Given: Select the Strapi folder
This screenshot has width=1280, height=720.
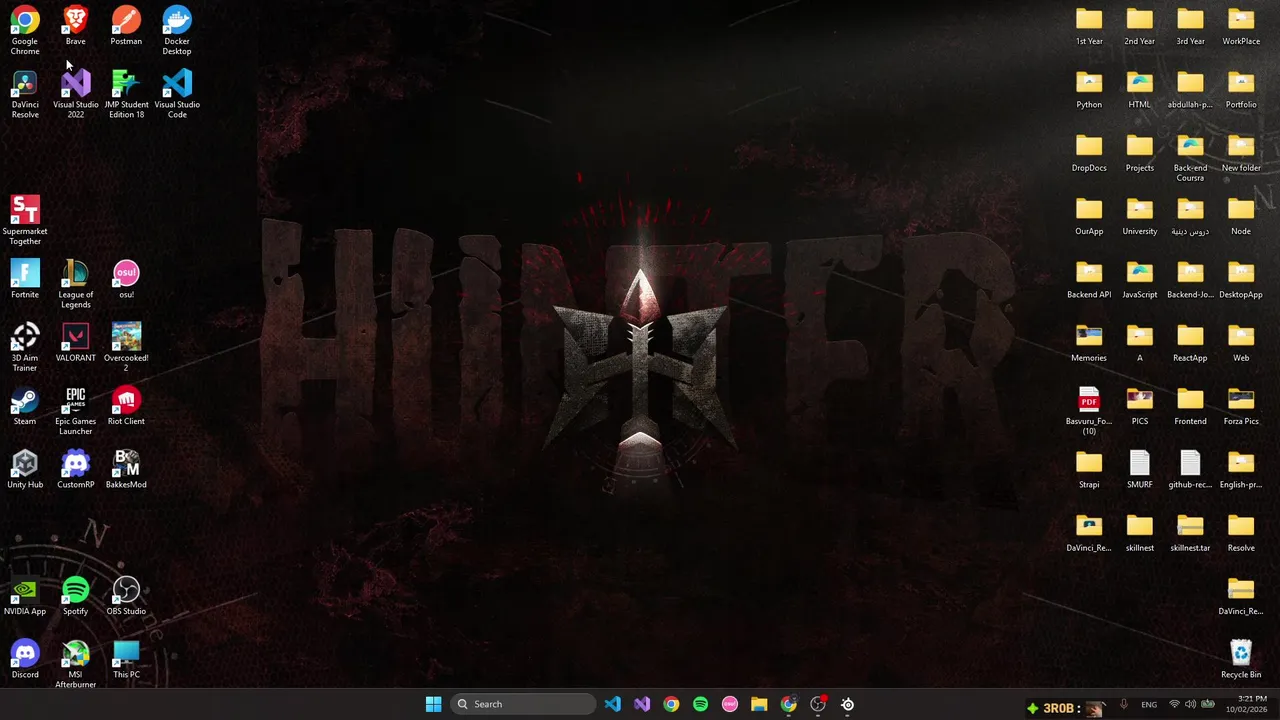Looking at the screenshot, I should (x=1089, y=469).
